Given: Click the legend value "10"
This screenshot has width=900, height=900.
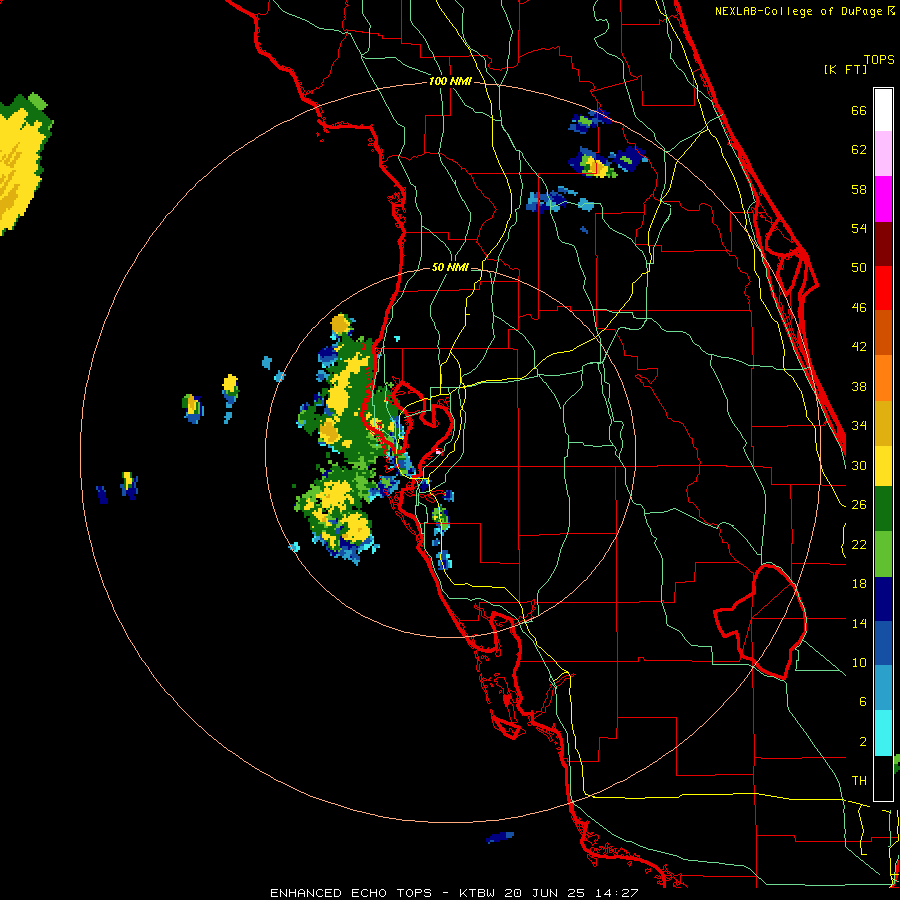Looking at the screenshot, I should [x=859, y=662].
